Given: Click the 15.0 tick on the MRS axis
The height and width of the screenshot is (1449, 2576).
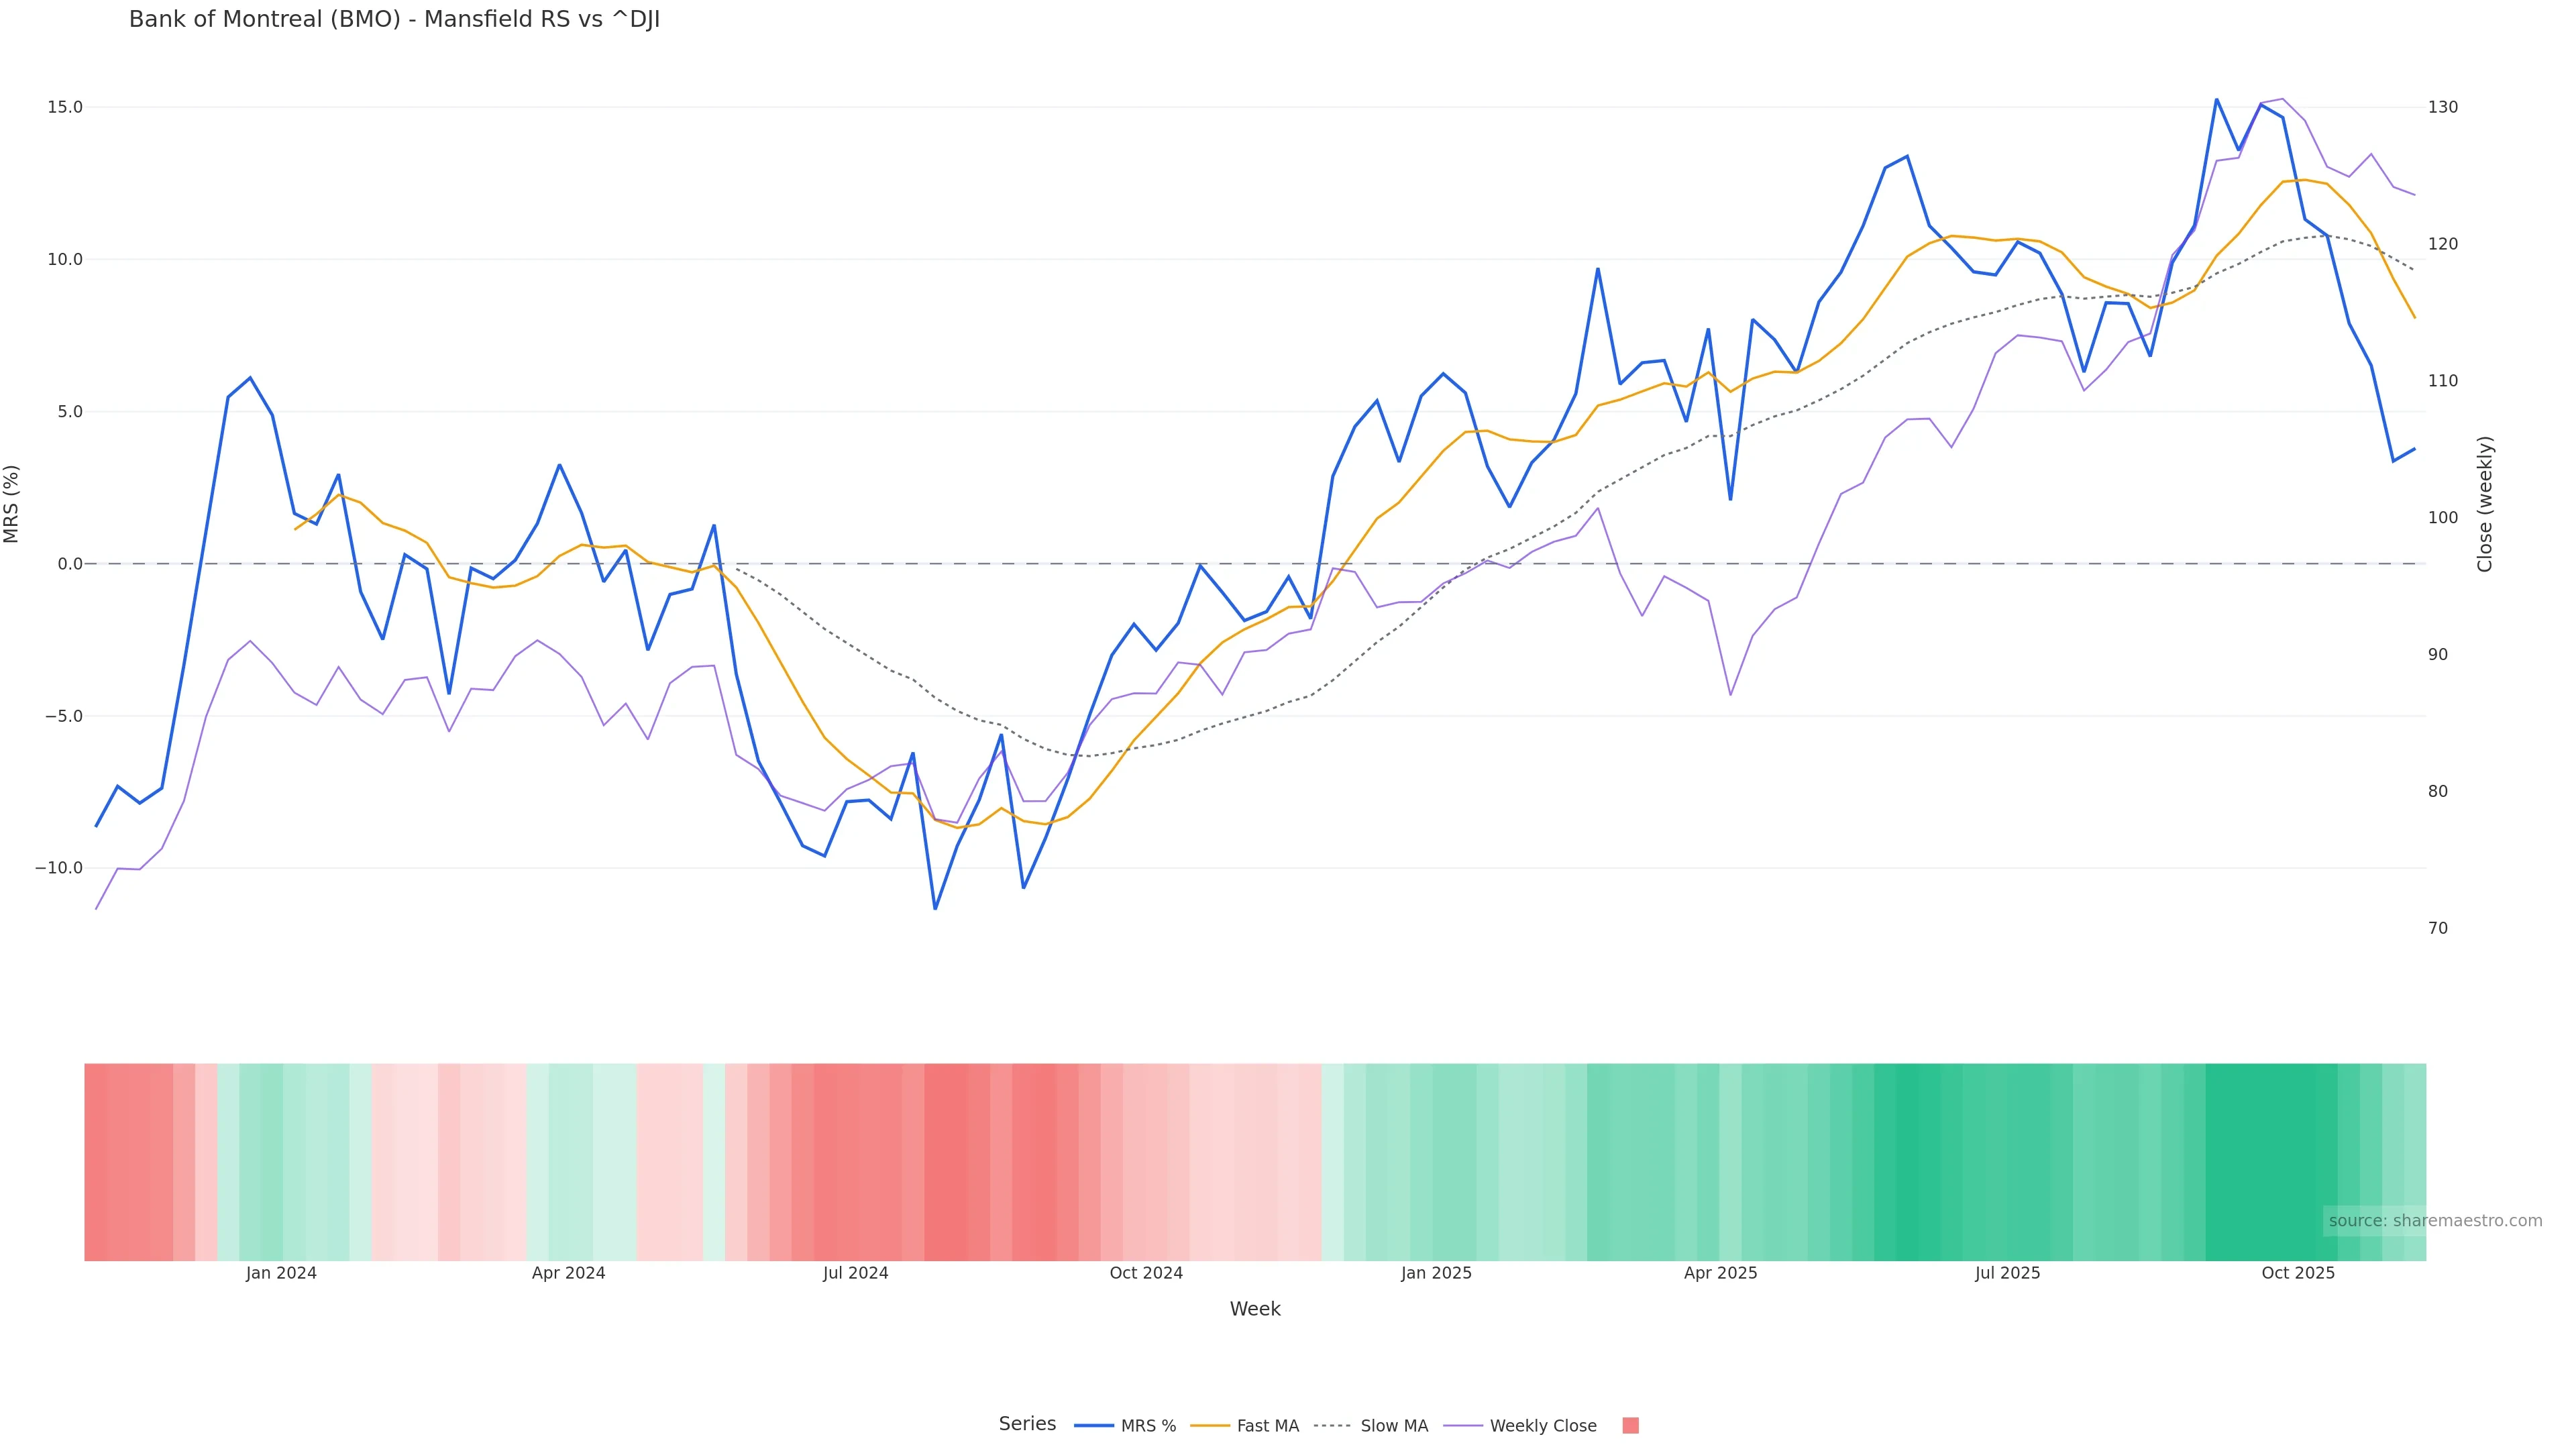Looking at the screenshot, I should coord(64,107).
